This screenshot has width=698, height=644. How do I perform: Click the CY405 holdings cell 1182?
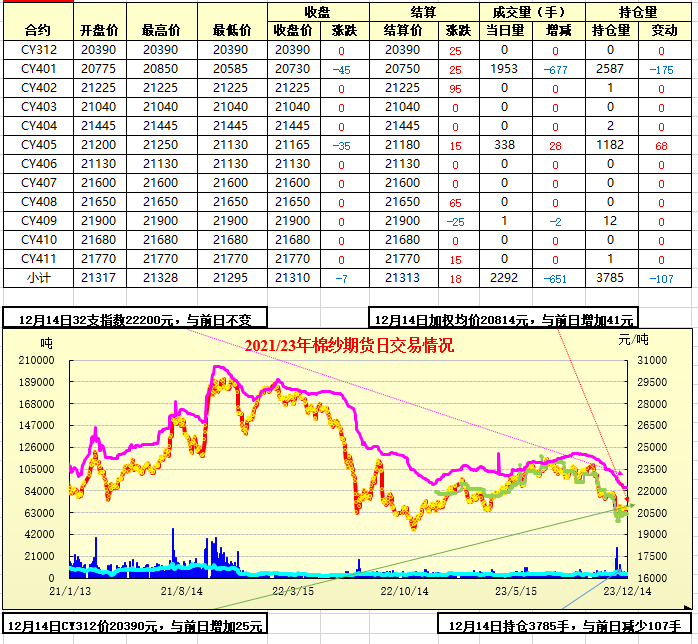pos(610,145)
